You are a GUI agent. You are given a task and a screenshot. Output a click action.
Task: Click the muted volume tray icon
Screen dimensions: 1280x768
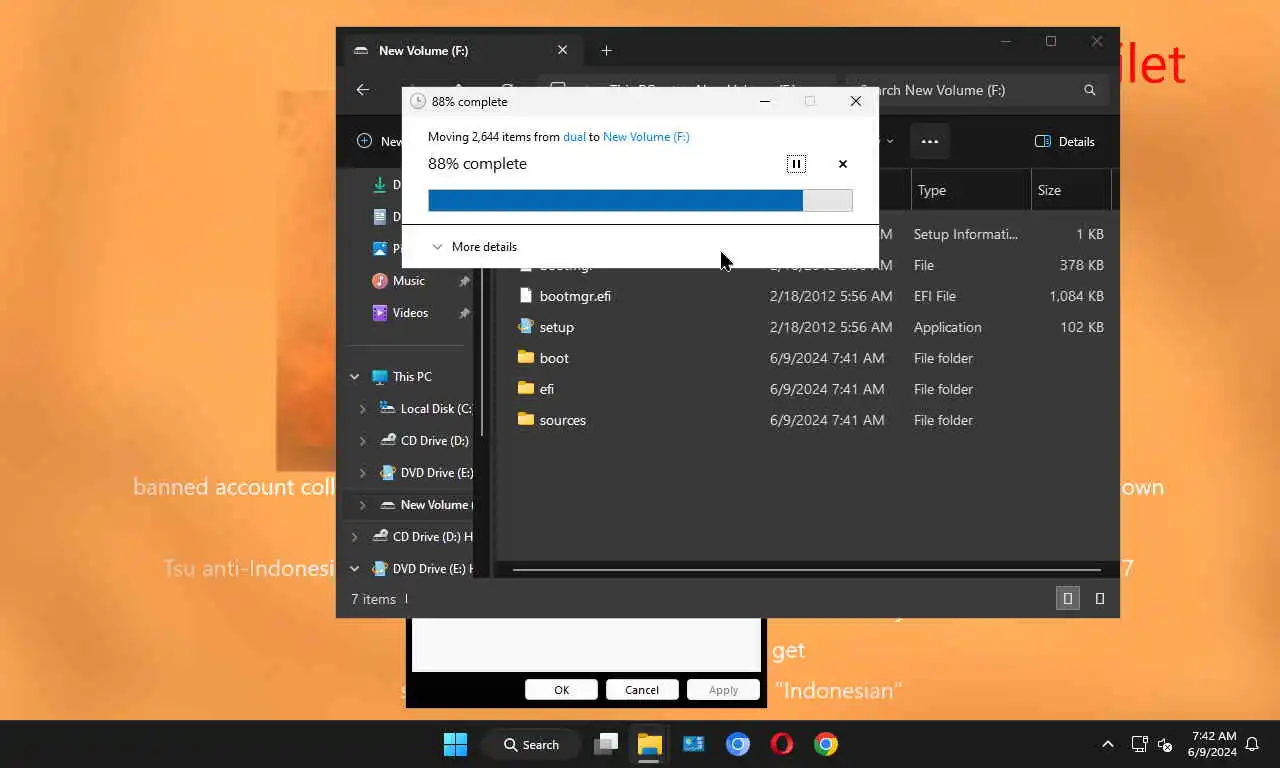1165,744
